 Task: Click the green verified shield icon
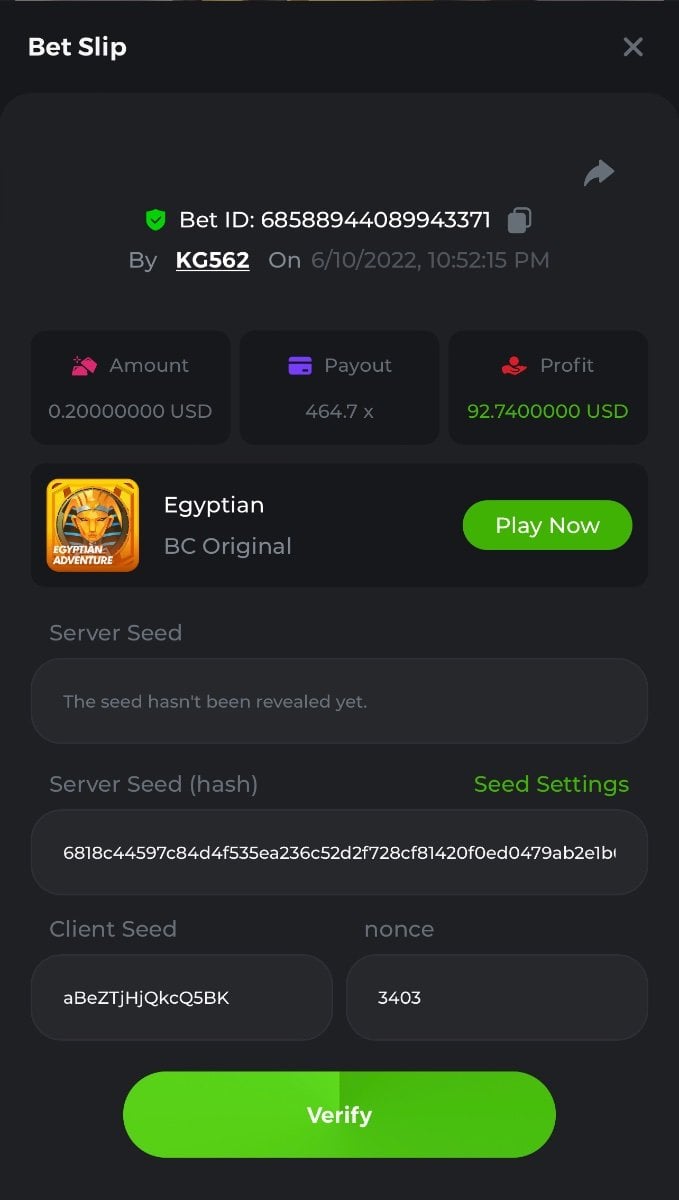click(x=155, y=220)
